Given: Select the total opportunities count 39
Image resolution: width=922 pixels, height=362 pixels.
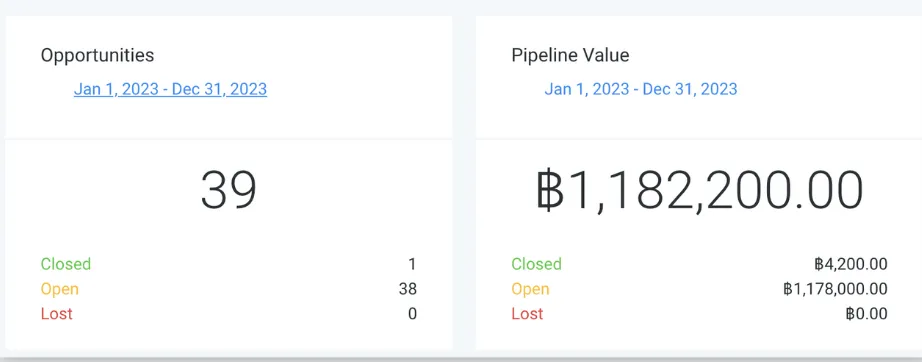Looking at the screenshot, I should point(229,190).
